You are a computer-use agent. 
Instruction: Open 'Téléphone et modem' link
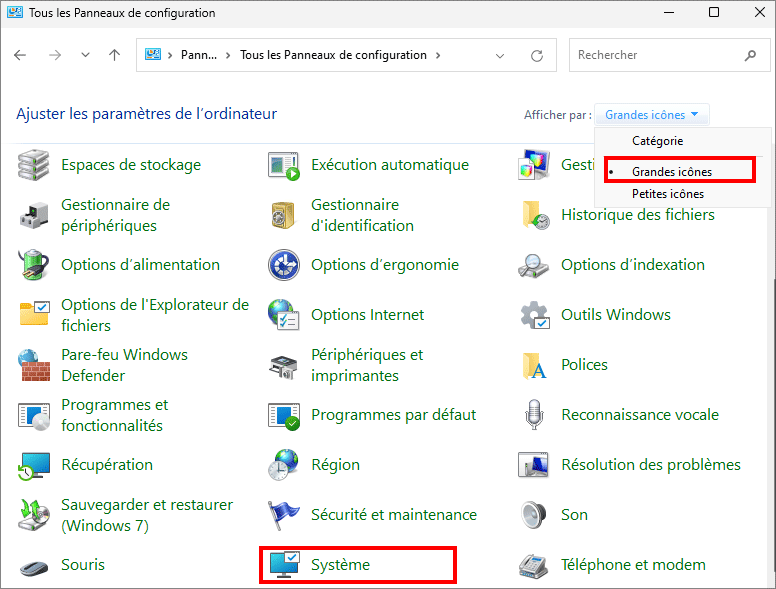[633, 565]
